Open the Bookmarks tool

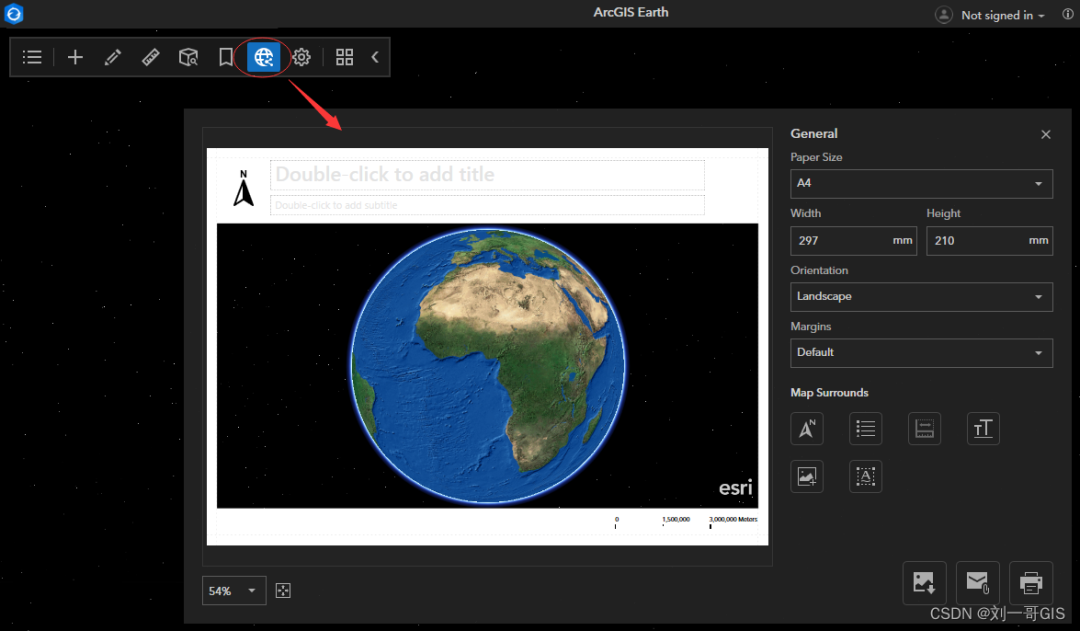pos(226,57)
